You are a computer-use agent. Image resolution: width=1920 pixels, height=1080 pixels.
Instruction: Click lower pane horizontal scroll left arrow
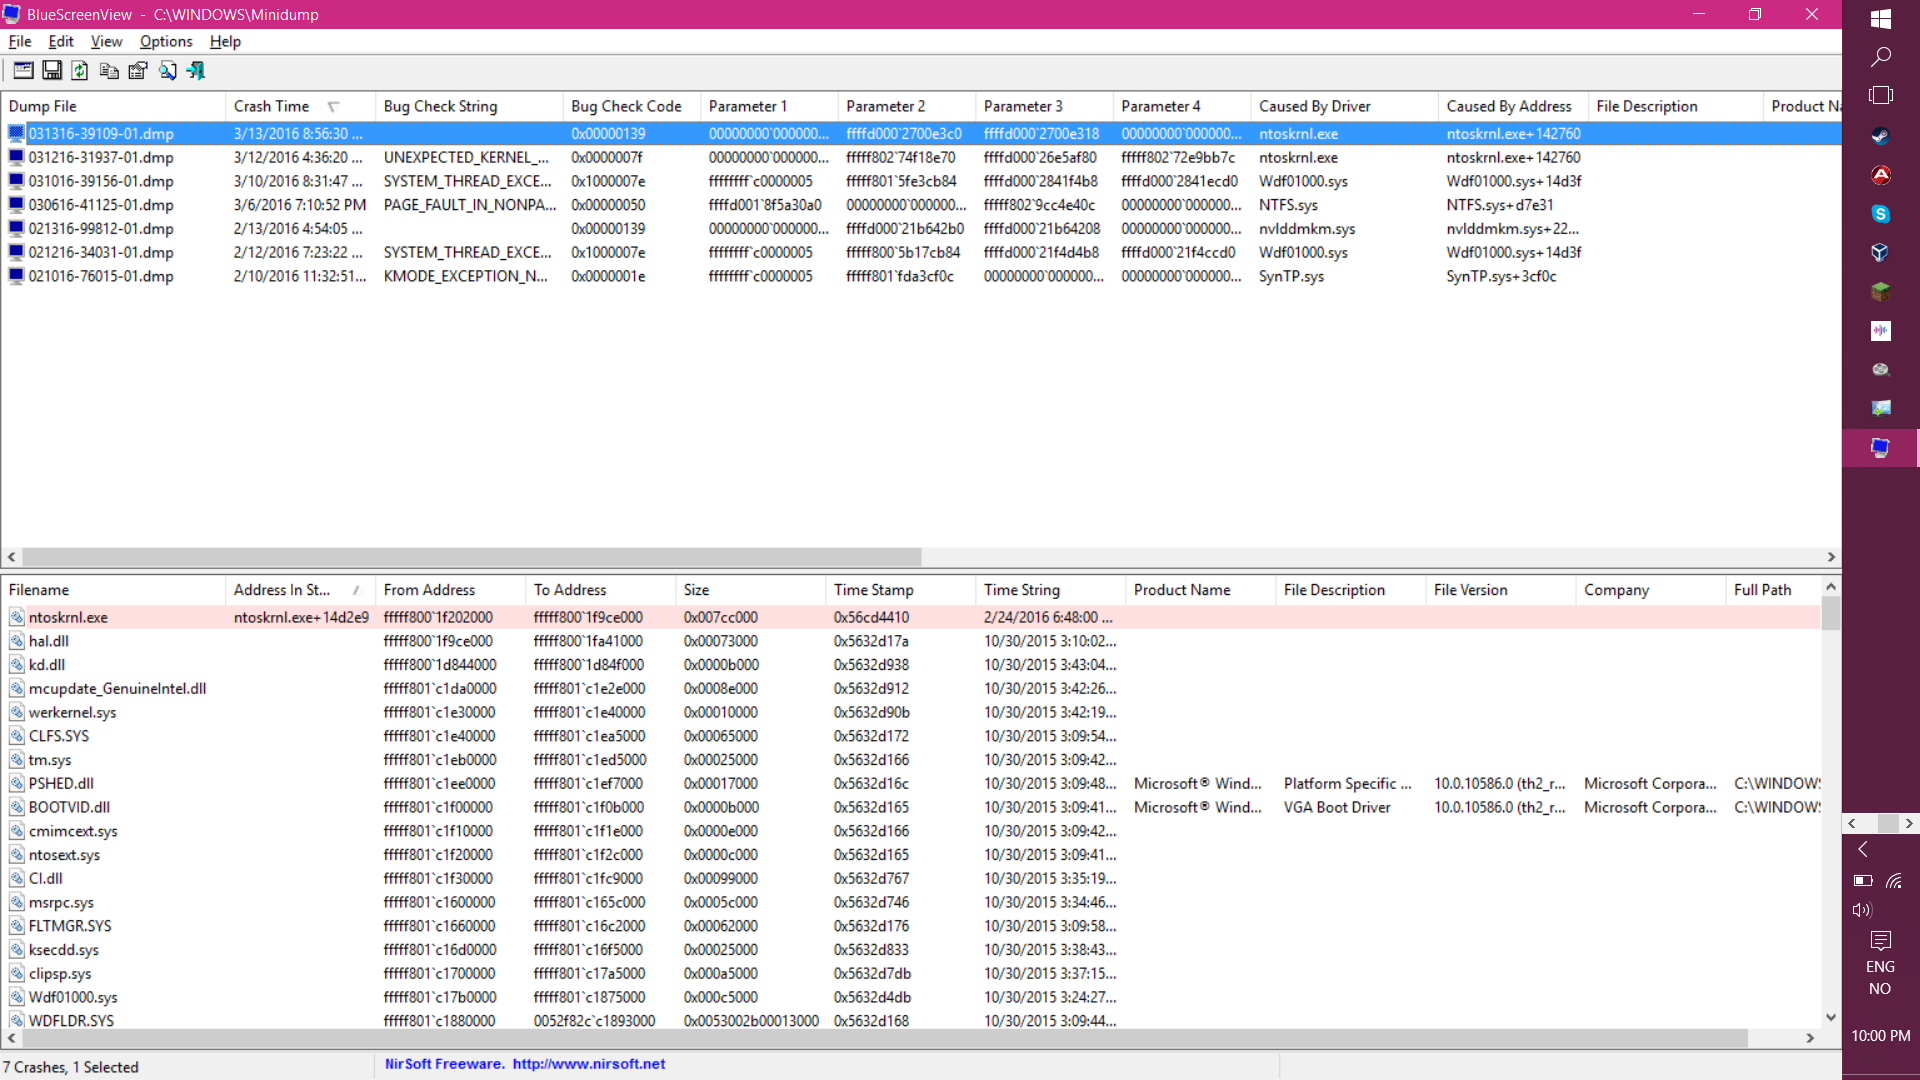[x=11, y=1039]
